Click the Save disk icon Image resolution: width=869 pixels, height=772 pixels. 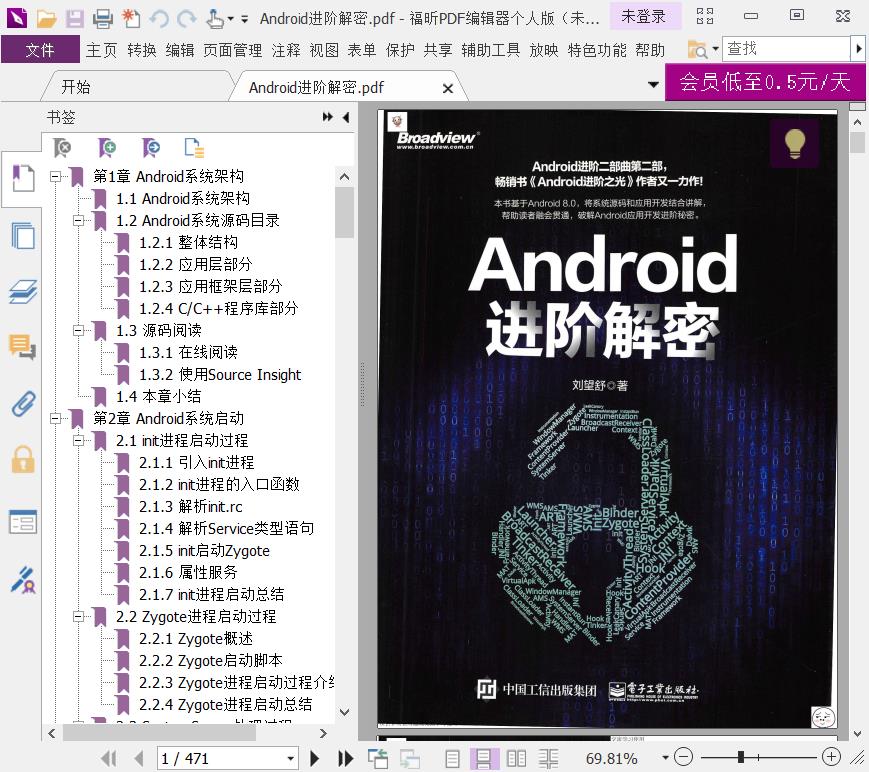[75, 19]
